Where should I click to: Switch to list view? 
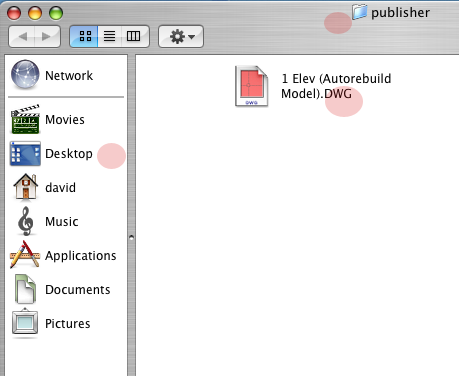coord(109,36)
